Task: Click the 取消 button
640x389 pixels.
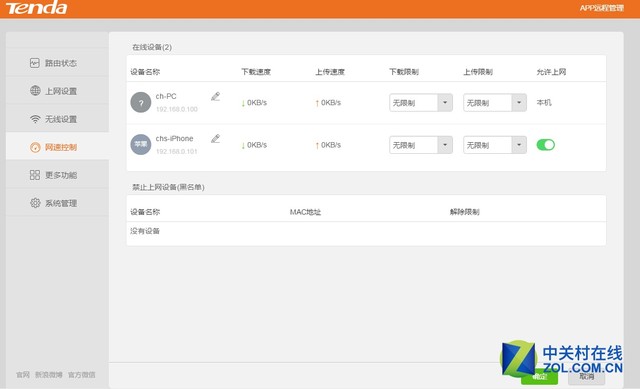Action: [x=587, y=376]
